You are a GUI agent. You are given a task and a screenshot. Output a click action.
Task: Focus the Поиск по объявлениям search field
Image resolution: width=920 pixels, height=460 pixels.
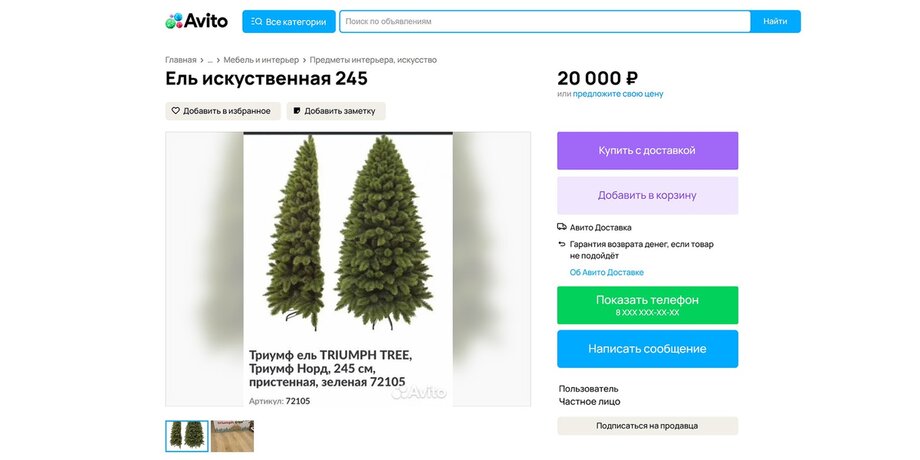[x=545, y=22]
